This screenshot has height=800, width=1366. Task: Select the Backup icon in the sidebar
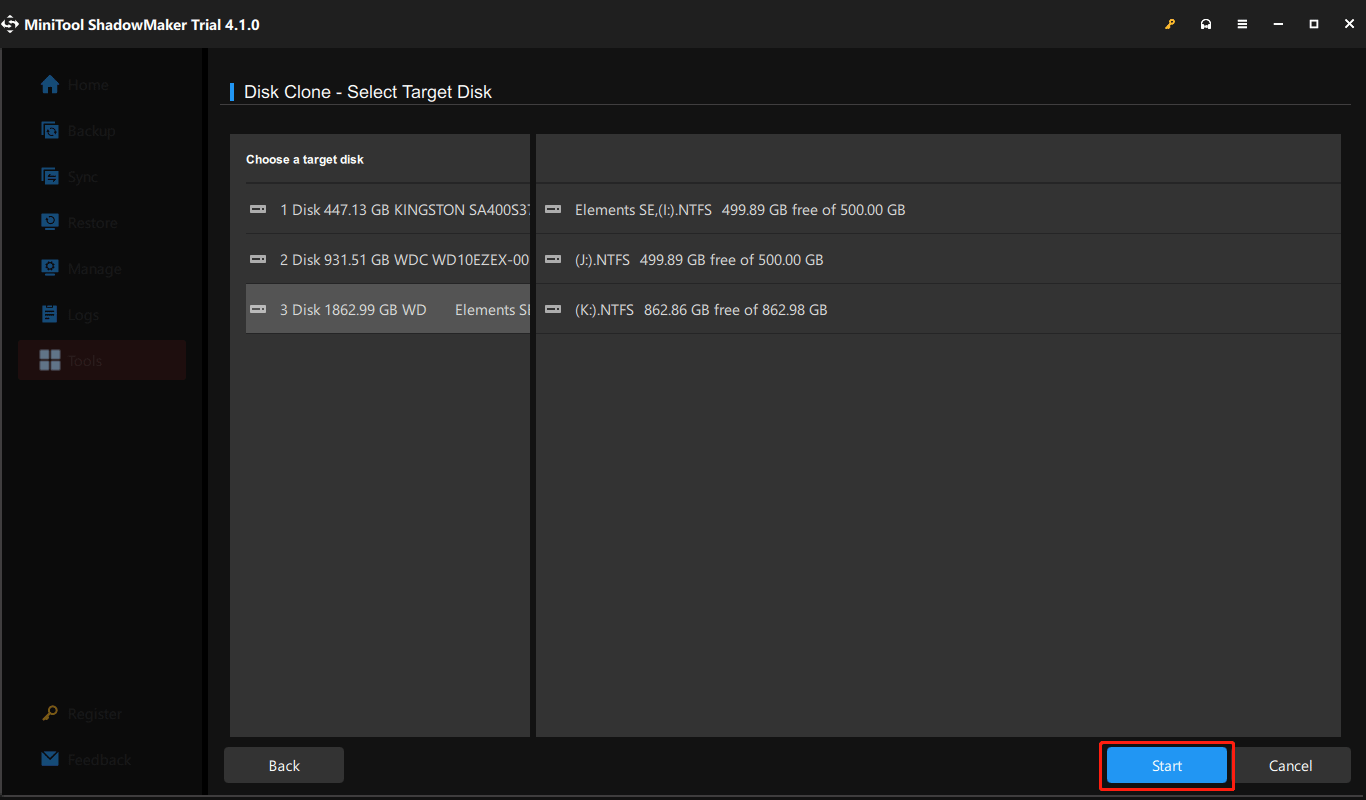[49, 130]
